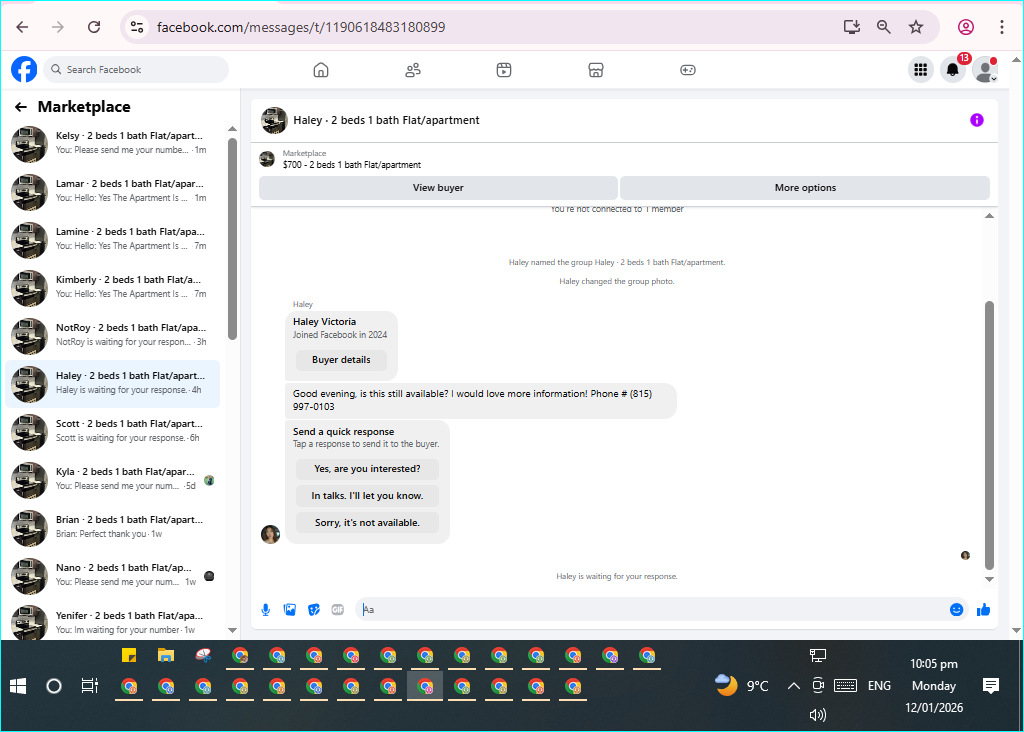Open the zoom magnifier icon in address bar
Screen dimensions: 1024x732
(884, 27)
